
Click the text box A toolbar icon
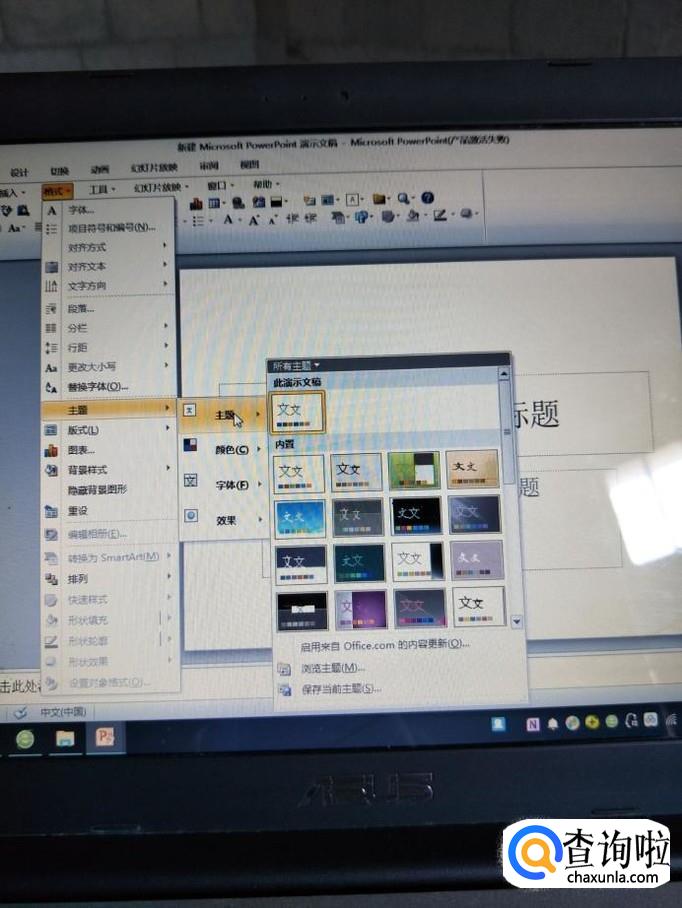point(353,200)
